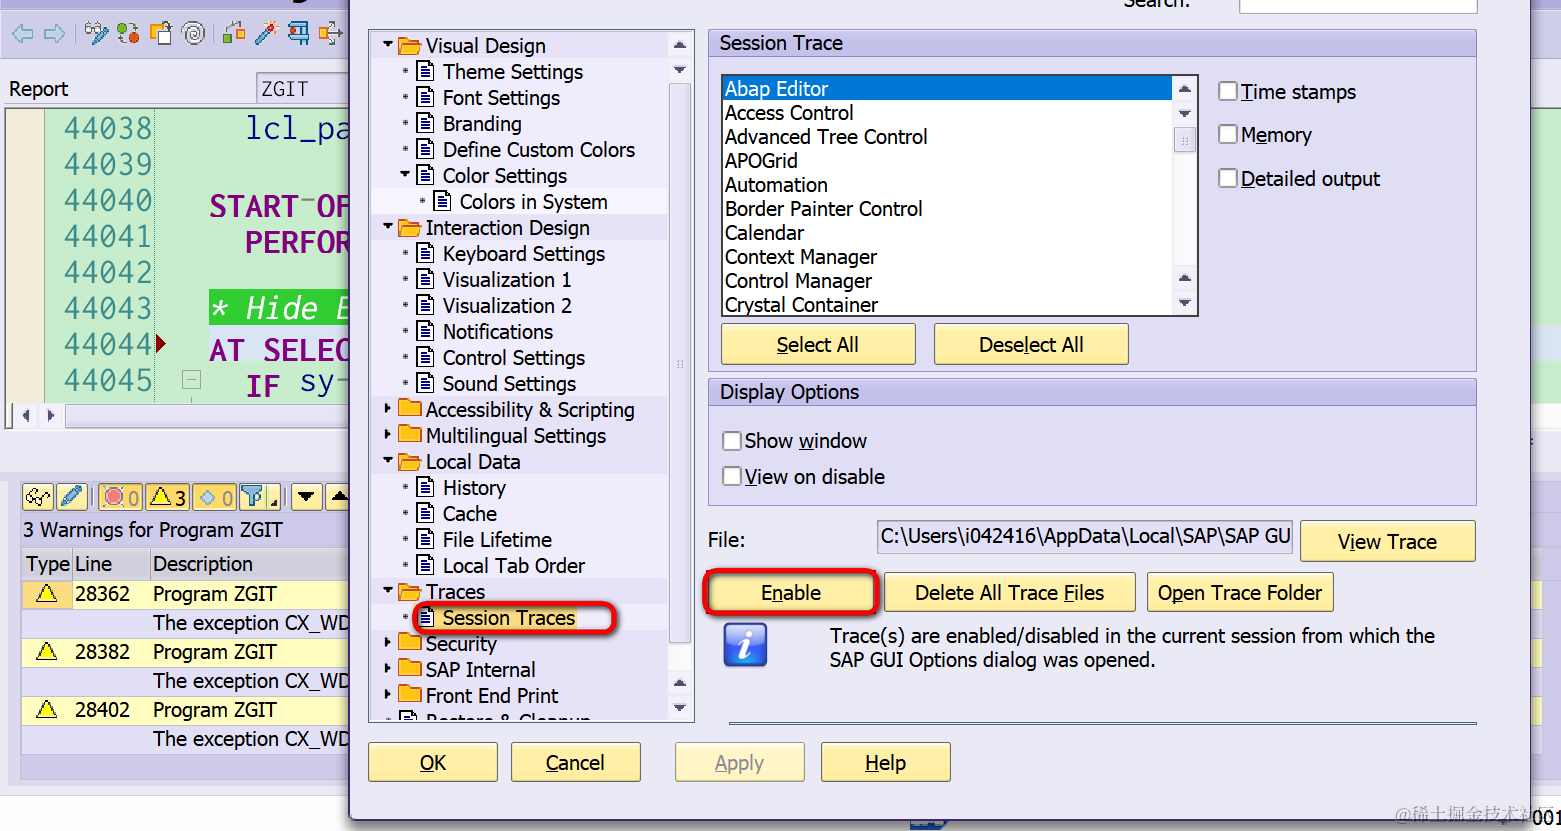Click the warning triangle for line 28382
The height and width of the screenshot is (831, 1561).
(46, 652)
